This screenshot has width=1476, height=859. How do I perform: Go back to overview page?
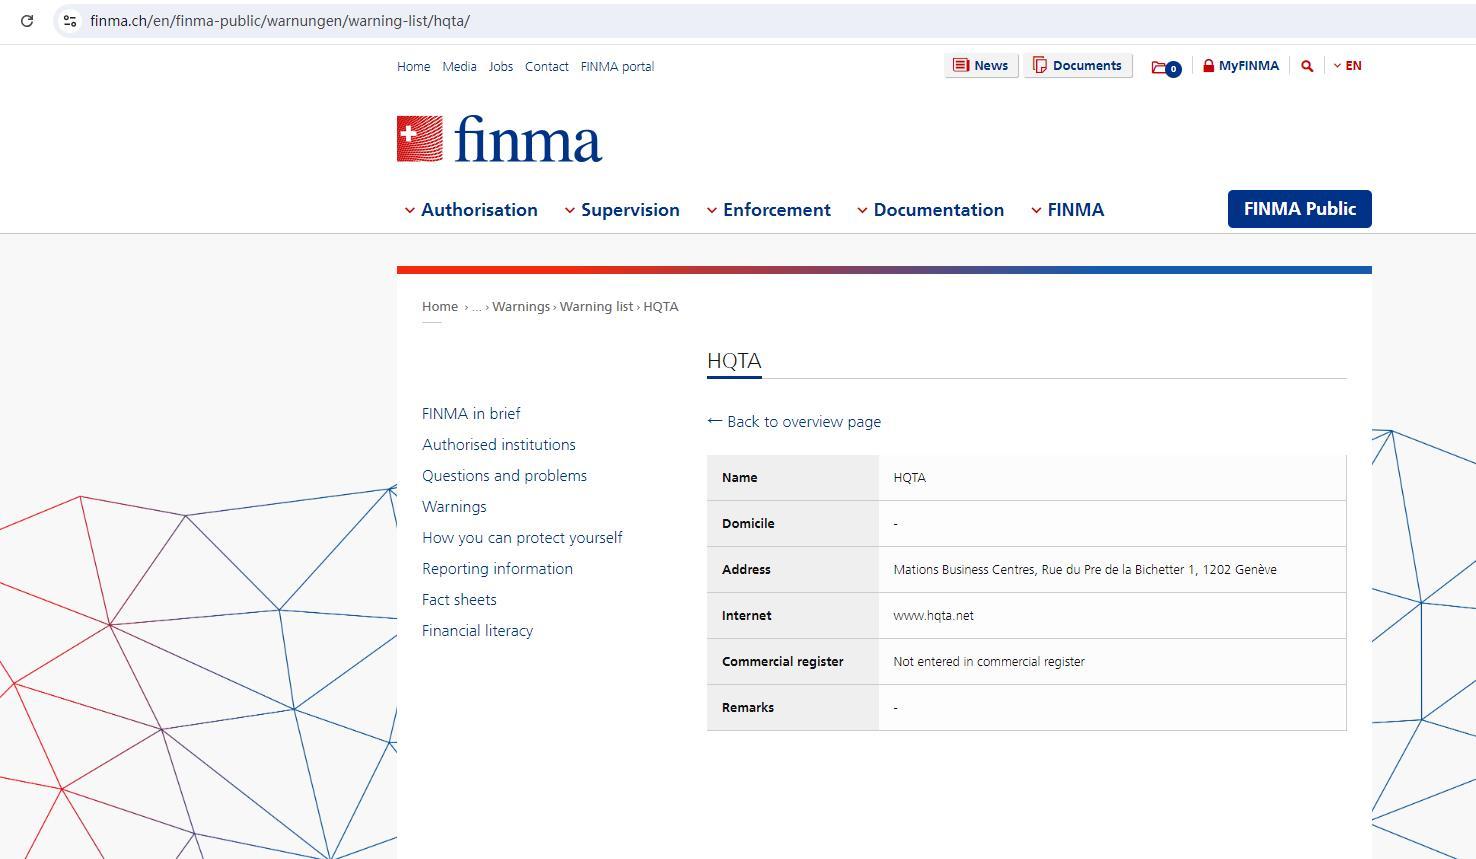coord(794,422)
